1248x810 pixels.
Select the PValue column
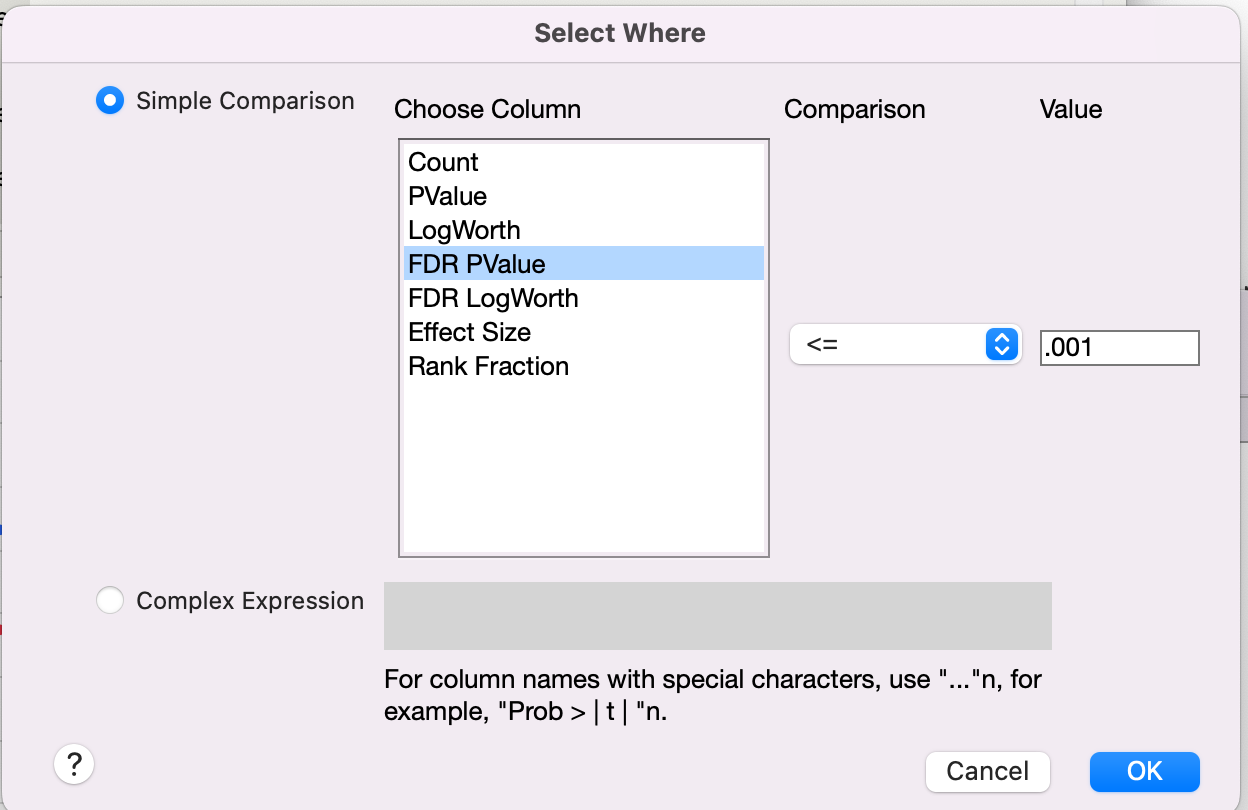[x=446, y=196]
